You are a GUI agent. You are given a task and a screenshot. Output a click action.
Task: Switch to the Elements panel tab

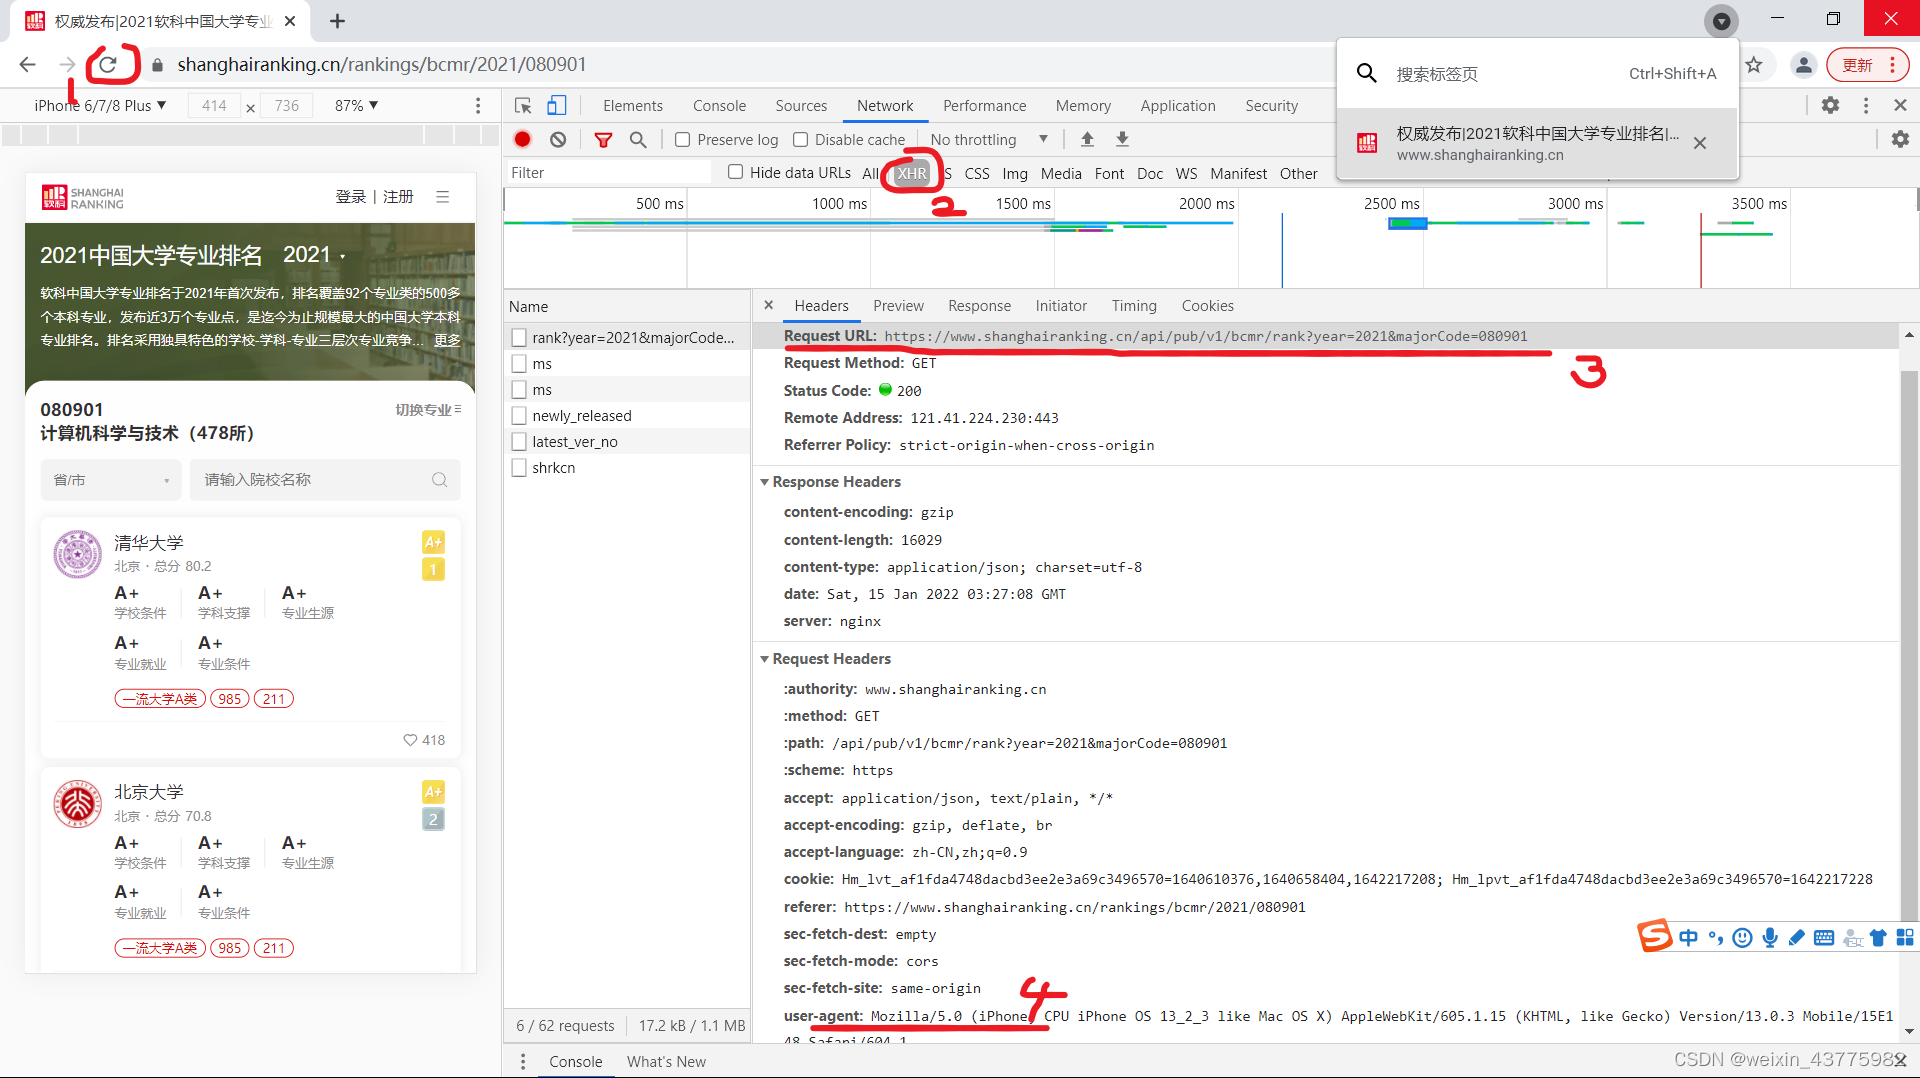tap(633, 106)
